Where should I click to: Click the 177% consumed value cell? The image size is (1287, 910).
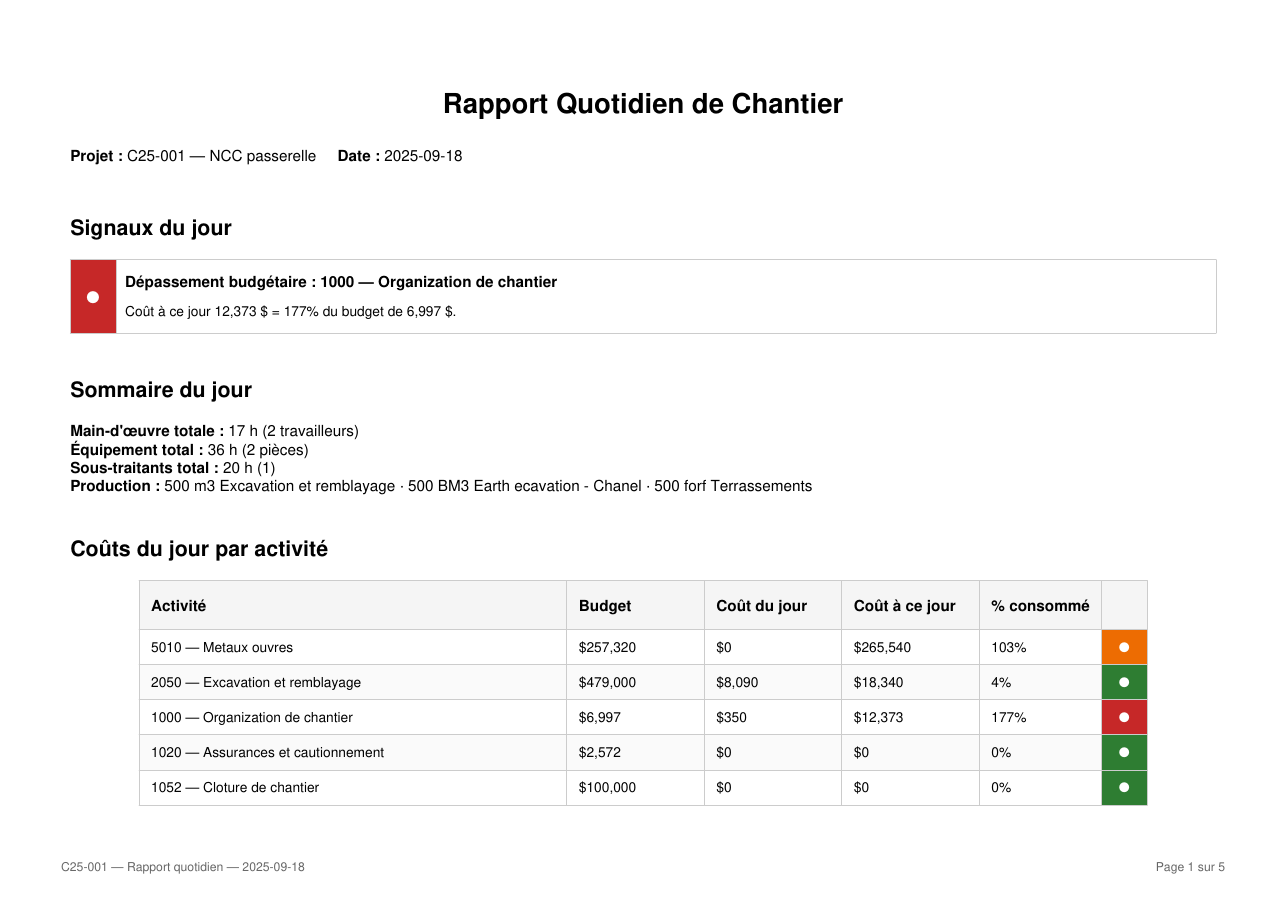[x=1040, y=717]
